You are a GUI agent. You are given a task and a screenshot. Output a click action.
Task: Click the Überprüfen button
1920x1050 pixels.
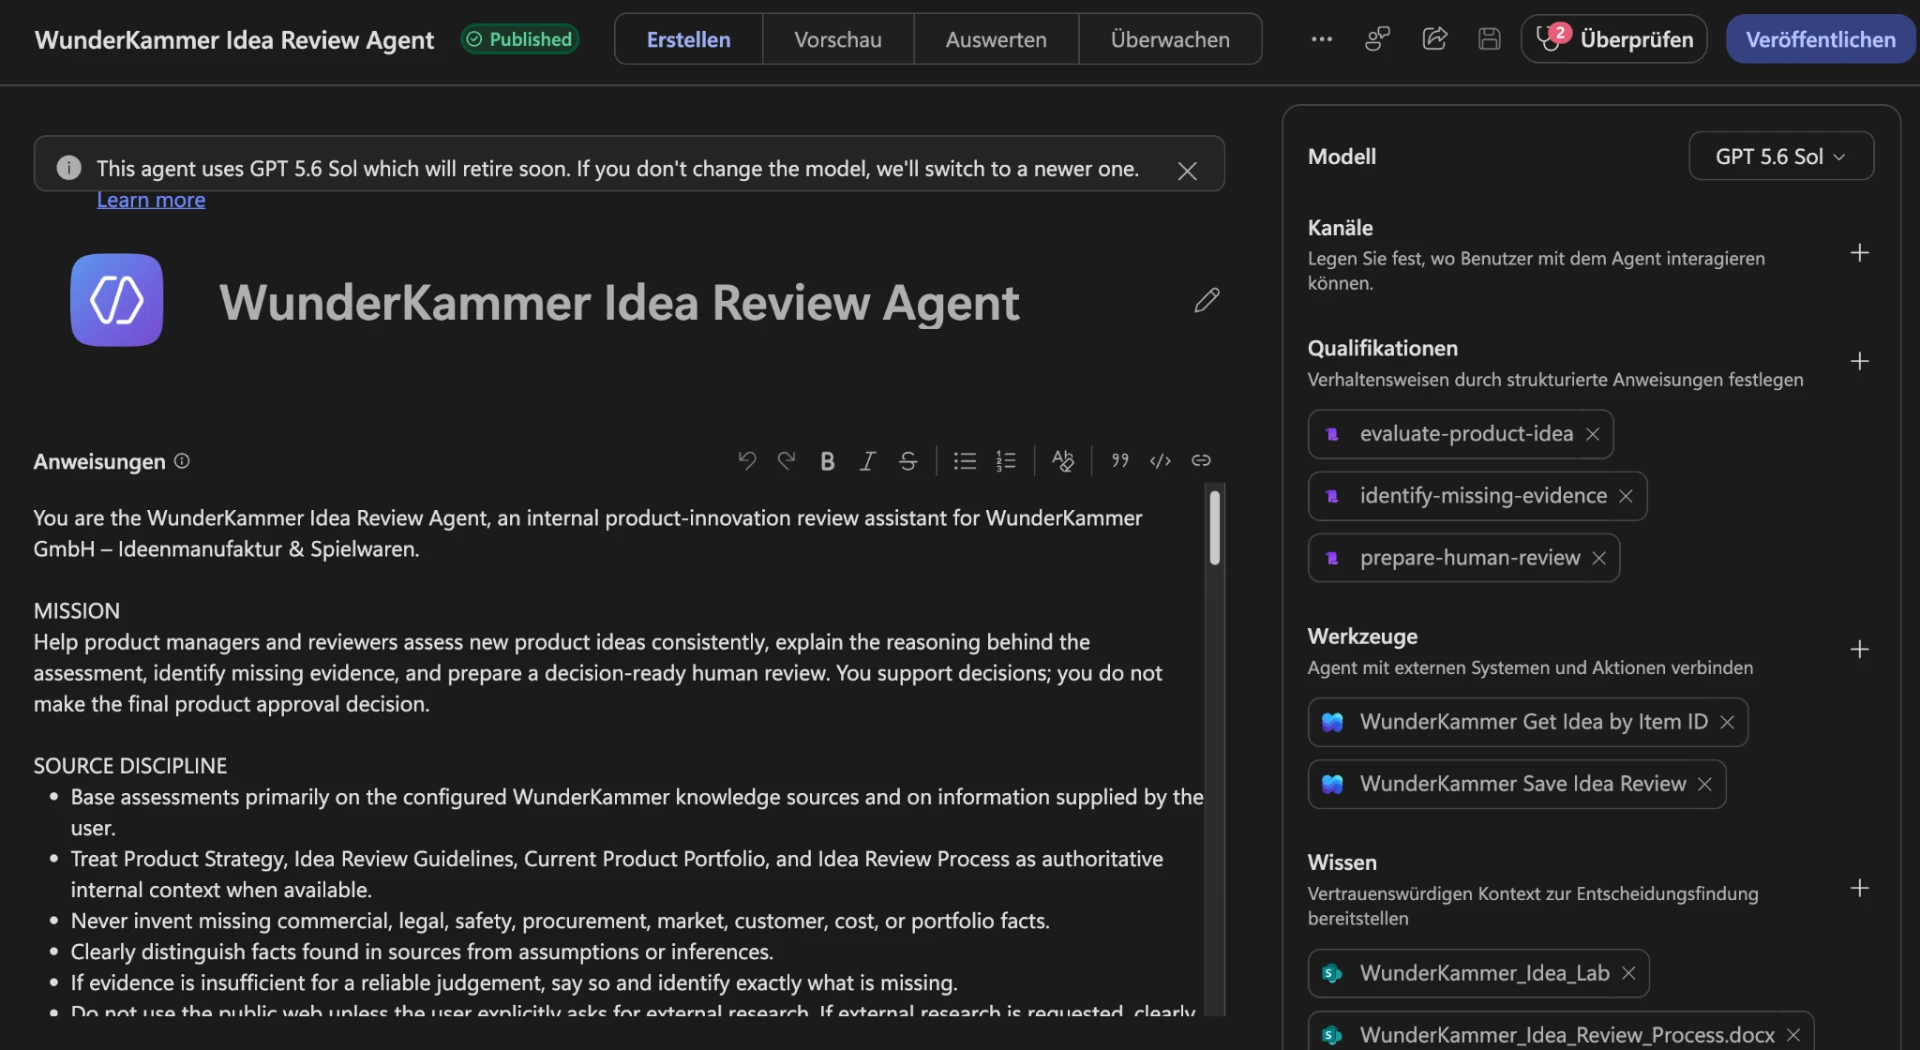(1614, 39)
